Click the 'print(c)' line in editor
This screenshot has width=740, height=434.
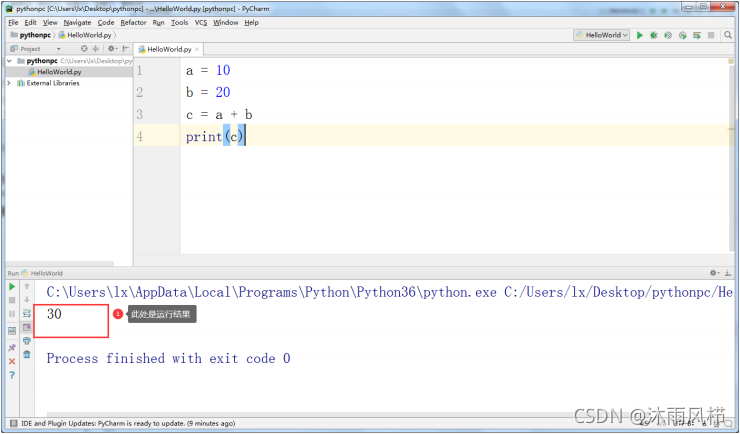pos(215,136)
